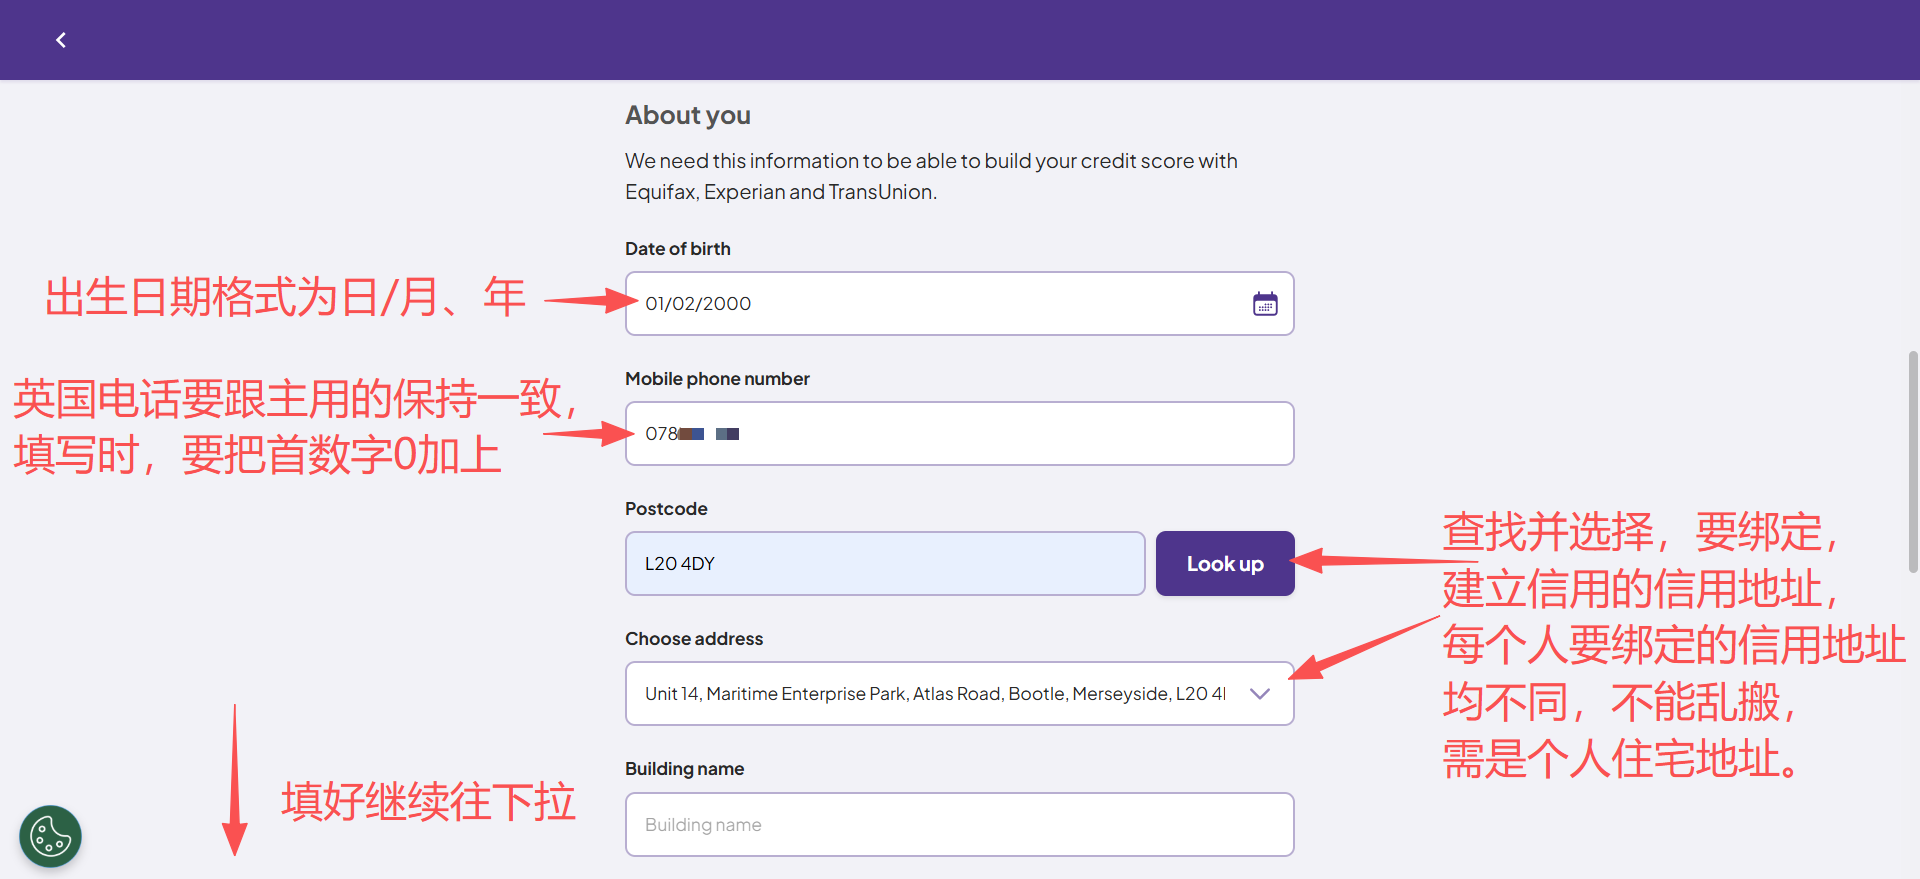This screenshot has width=1920, height=879.
Task: Click the Look up button
Action: point(1225,564)
